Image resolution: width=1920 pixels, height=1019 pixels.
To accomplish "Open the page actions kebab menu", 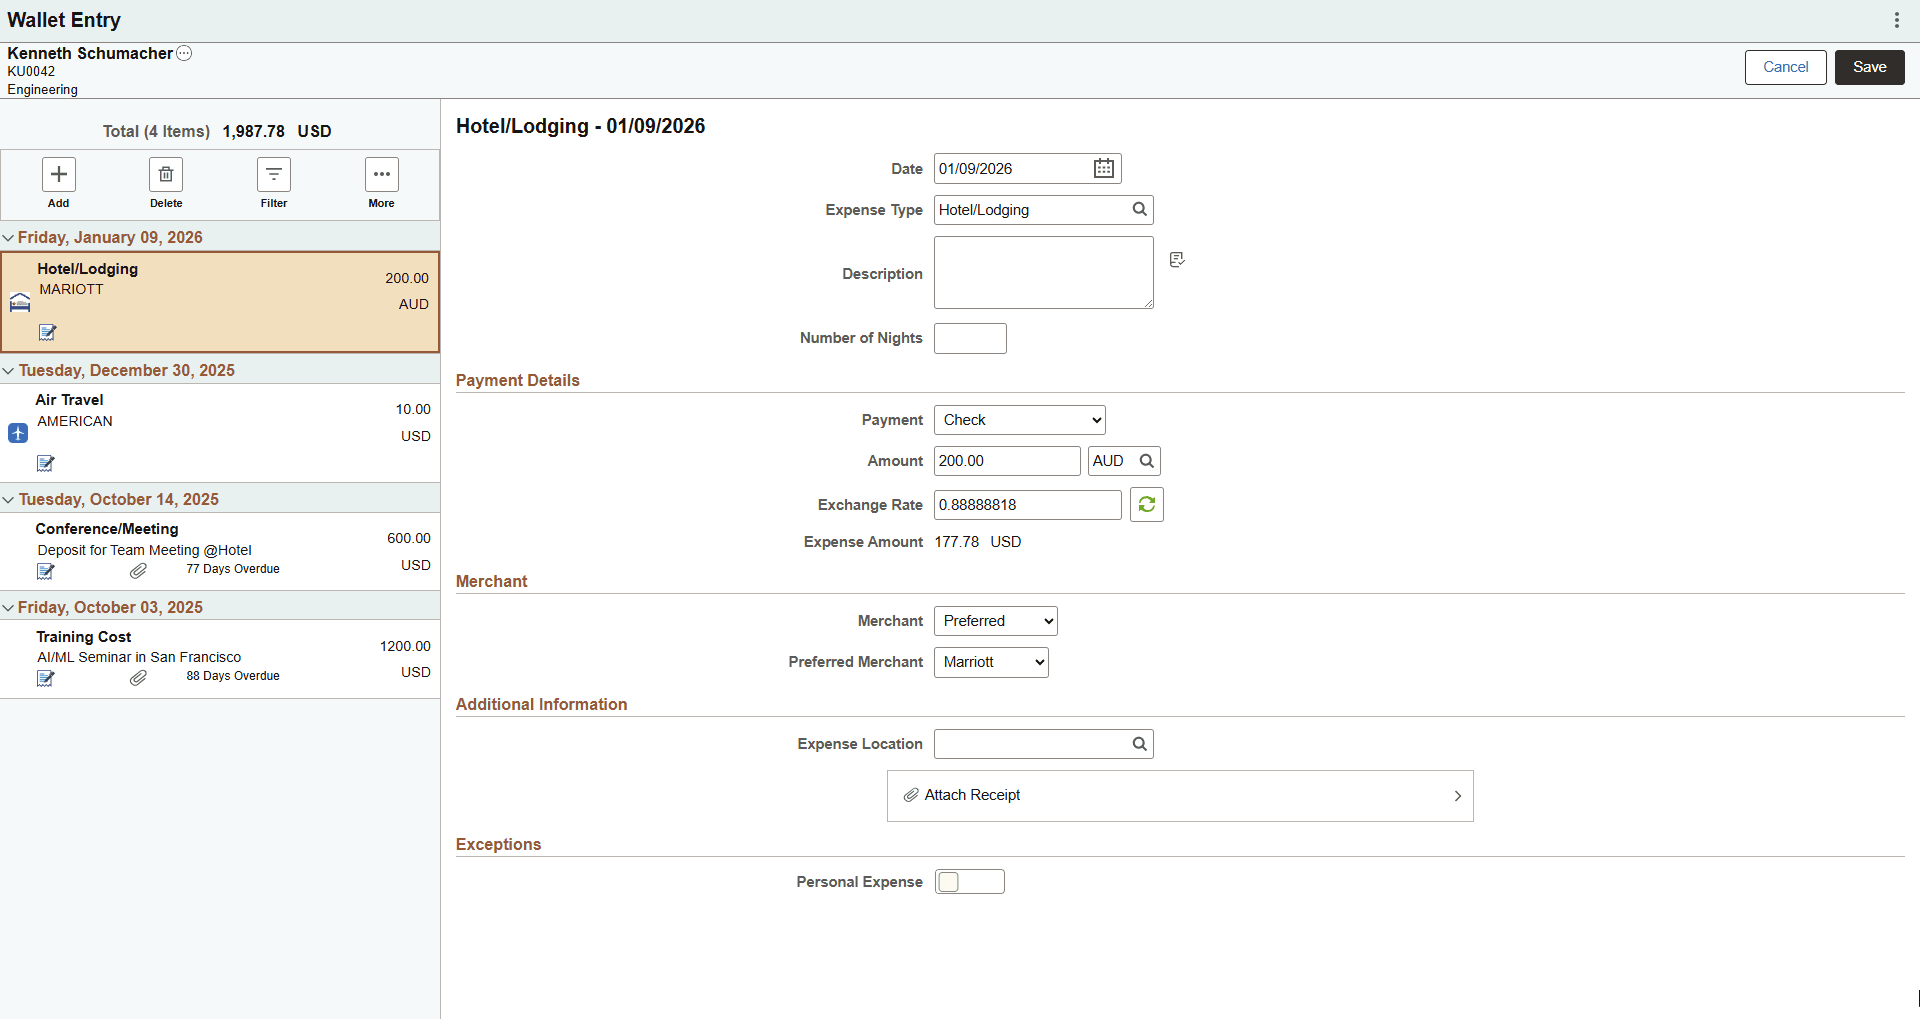I will tap(1896, 20).
